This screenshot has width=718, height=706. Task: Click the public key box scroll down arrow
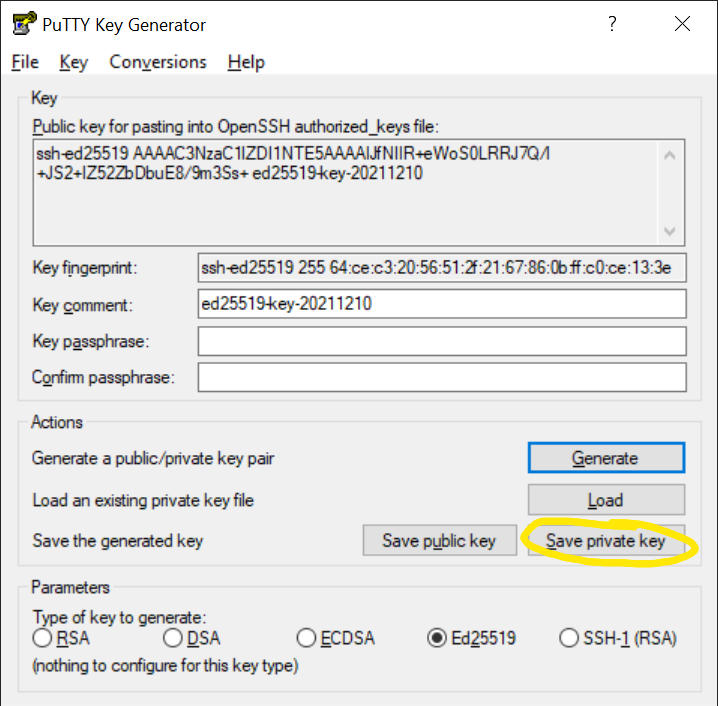[x=671, y=231]
